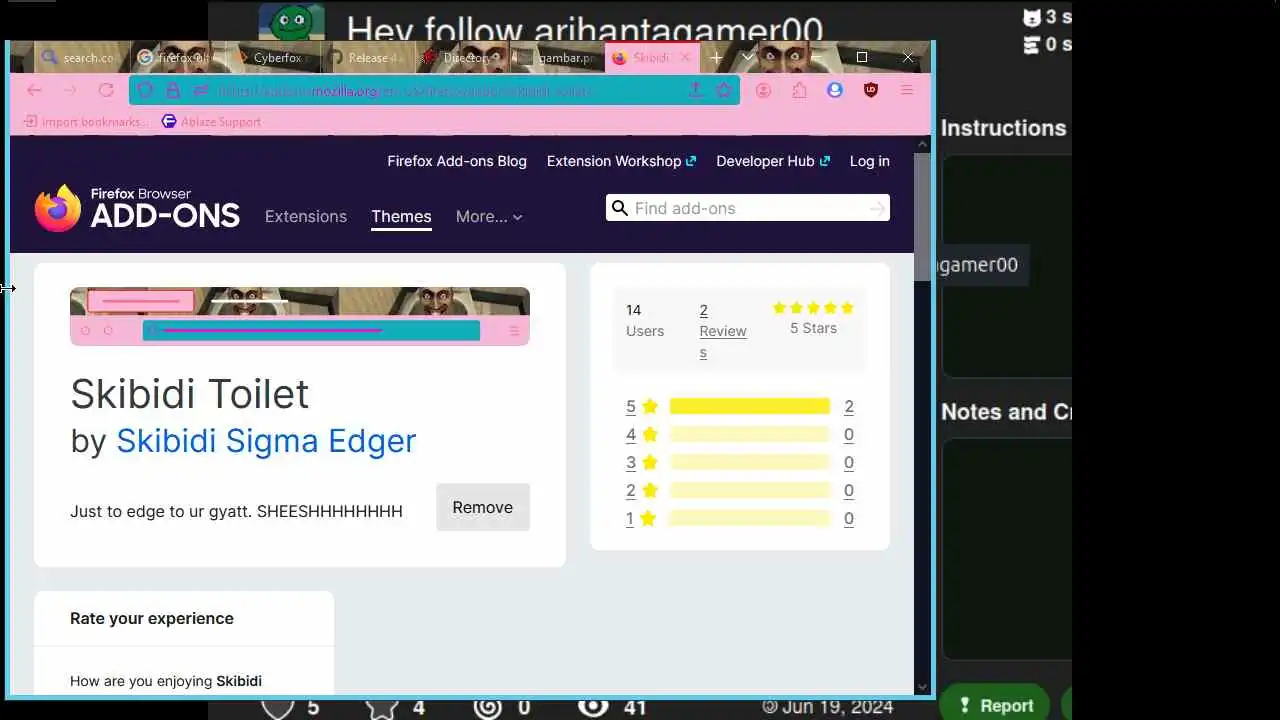The height and width of the screenshot is (720, 1280).
Task: Switch to the gambar.p tab
Action: (557, 58)
